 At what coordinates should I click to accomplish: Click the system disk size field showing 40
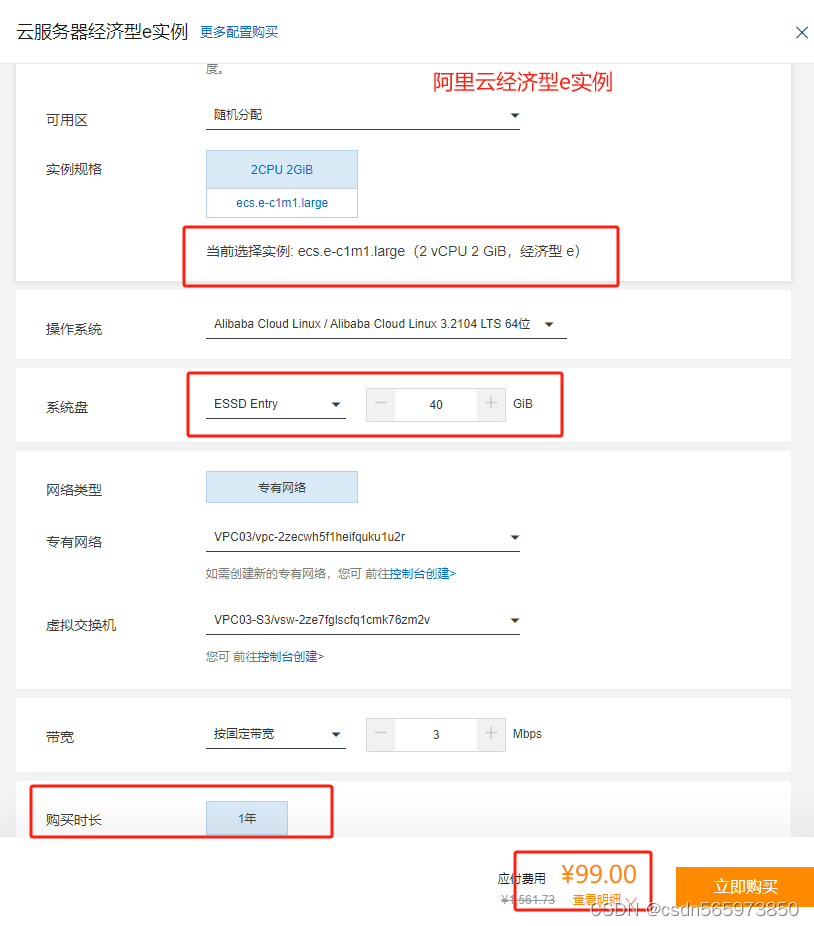[x=436, y=405]
